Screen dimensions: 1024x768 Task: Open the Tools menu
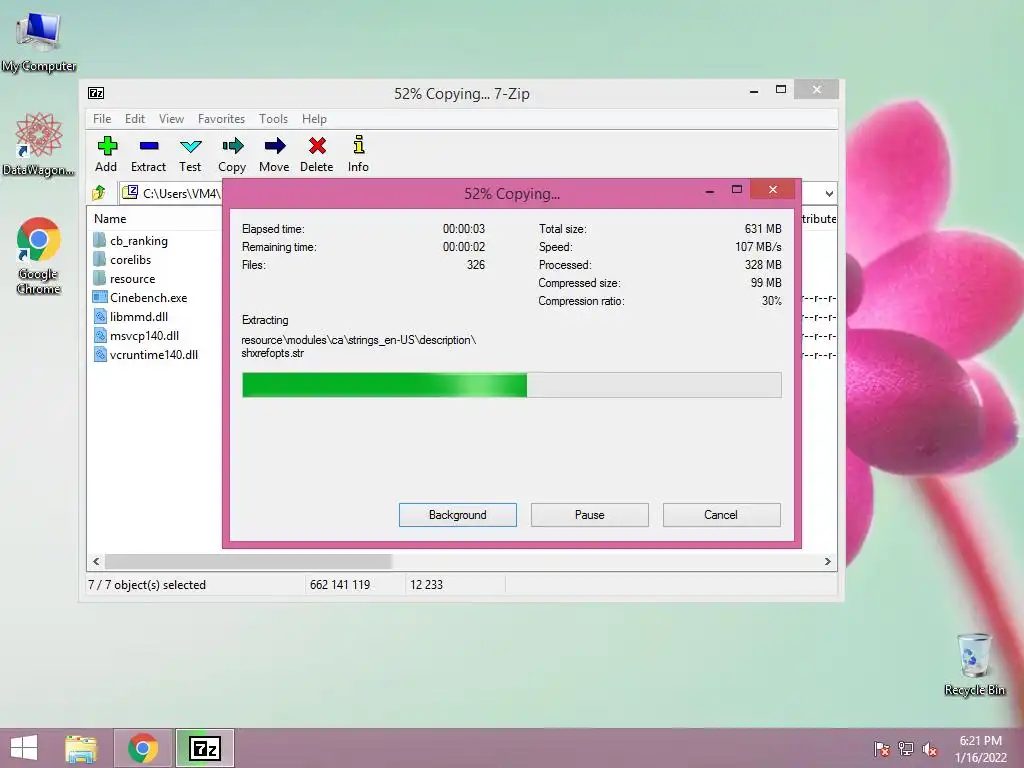point(273,118)
